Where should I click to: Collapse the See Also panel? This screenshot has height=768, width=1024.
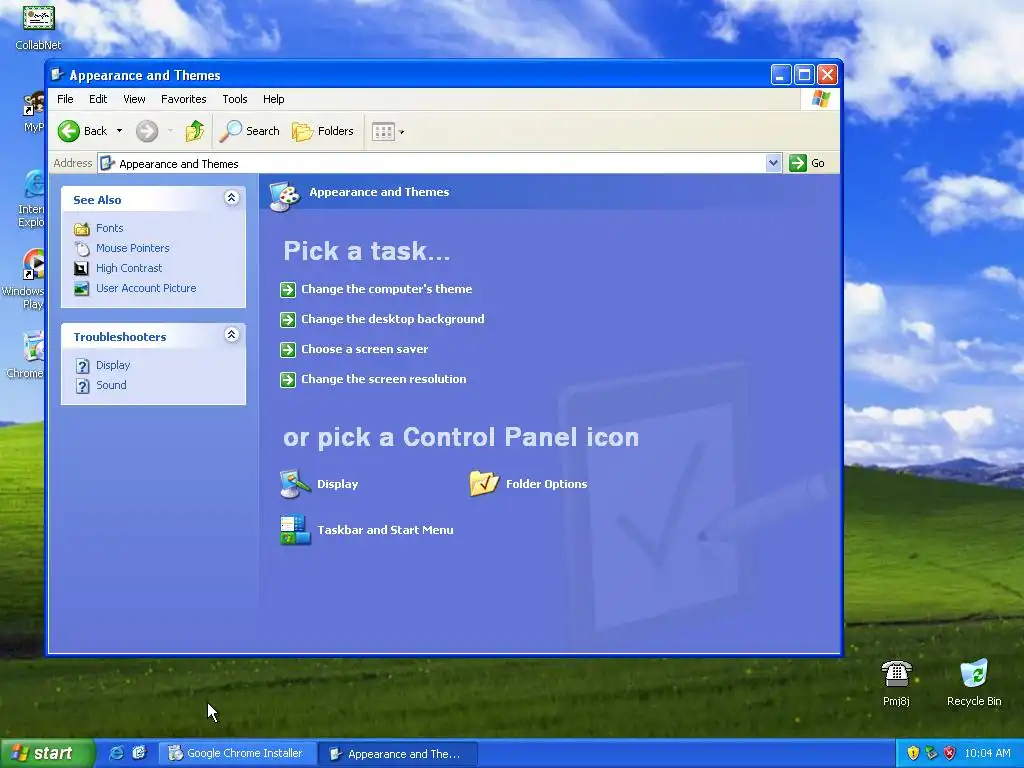(231, 198)
